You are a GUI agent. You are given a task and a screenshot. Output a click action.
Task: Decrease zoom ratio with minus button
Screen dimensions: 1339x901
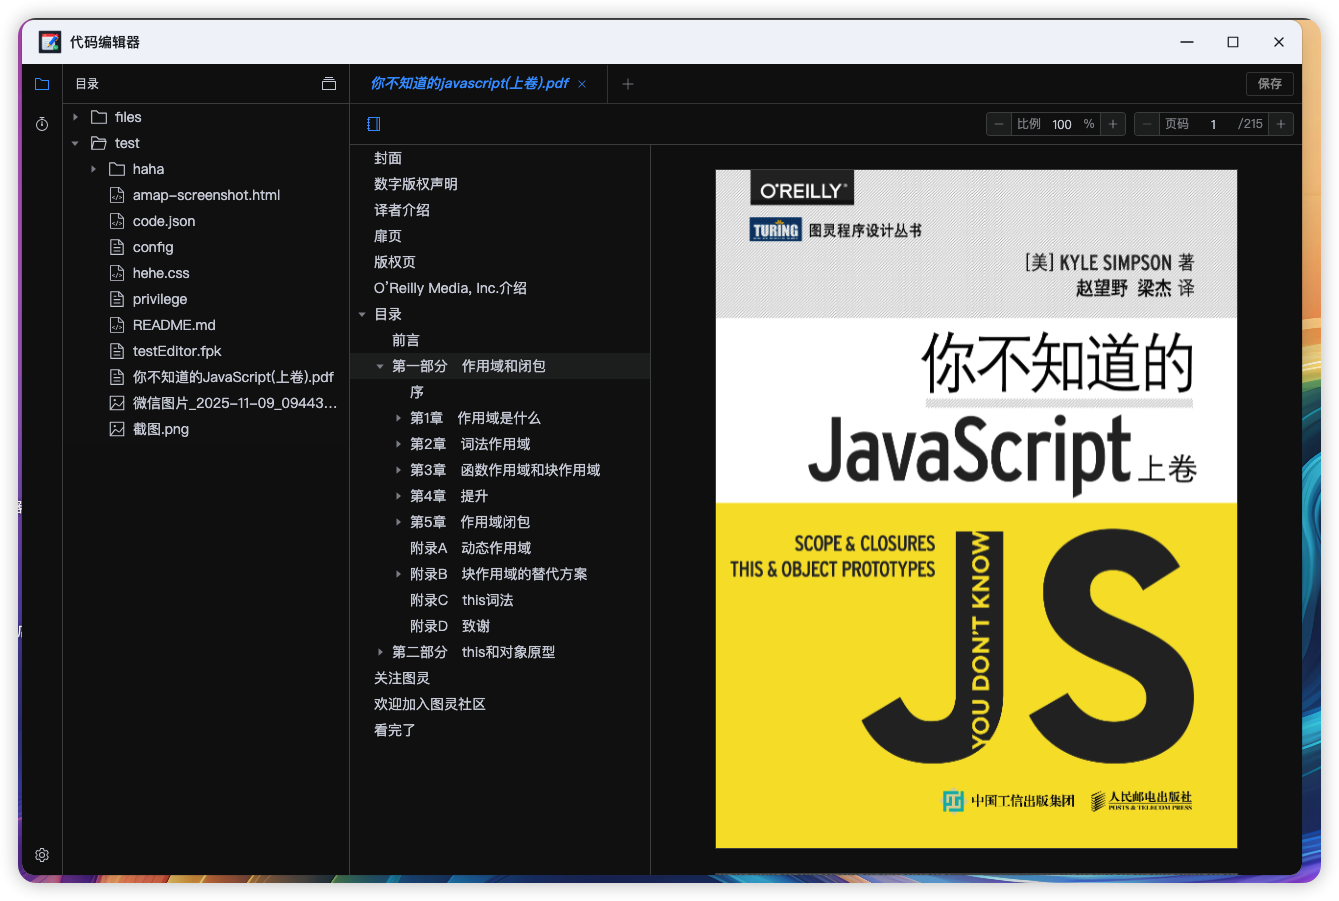[x=999, y=124]
